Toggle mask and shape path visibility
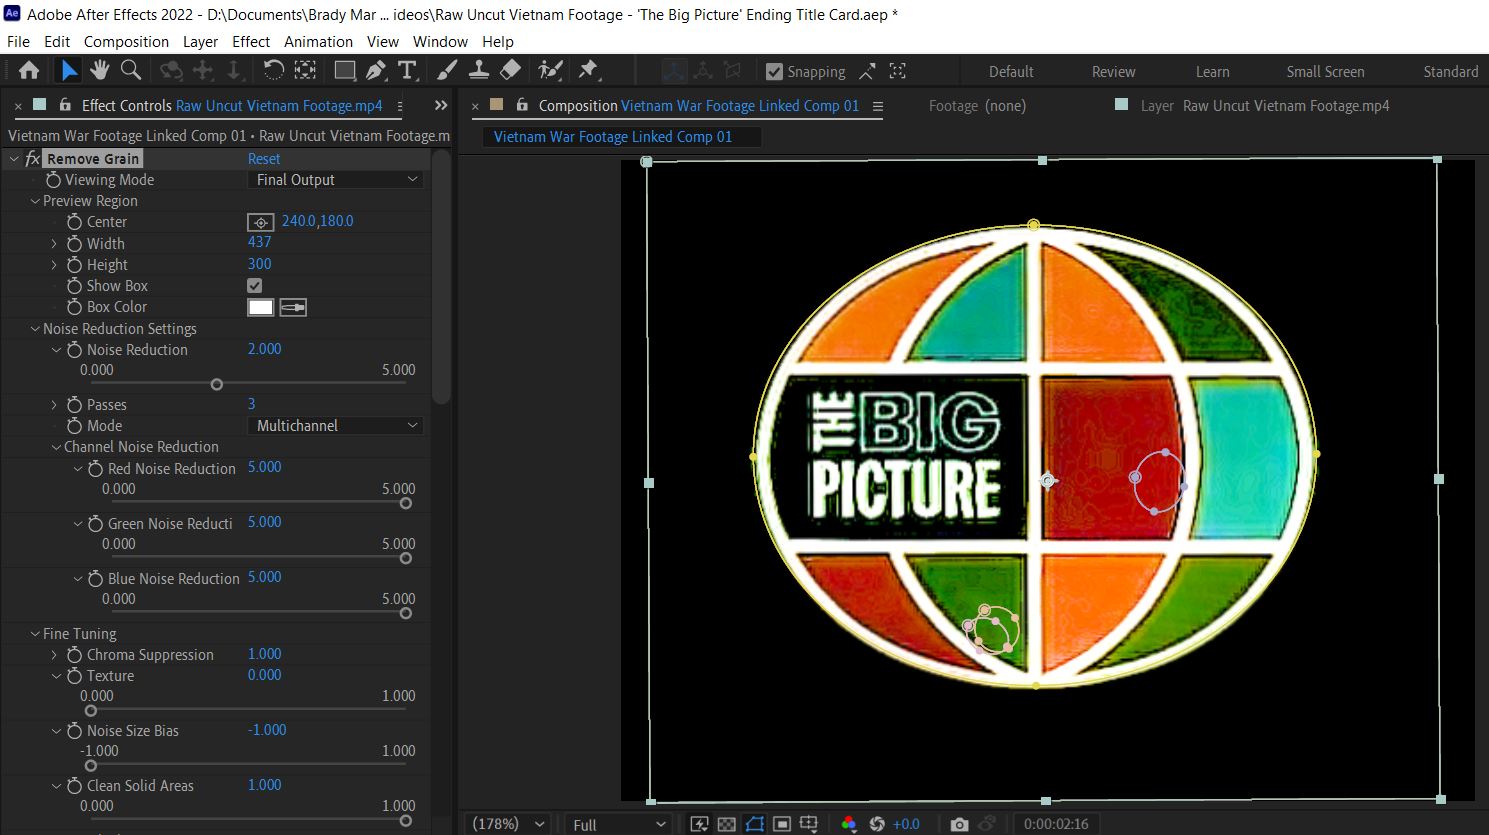The height and width of the screenshot is (835, 1489). pos(755,824)
